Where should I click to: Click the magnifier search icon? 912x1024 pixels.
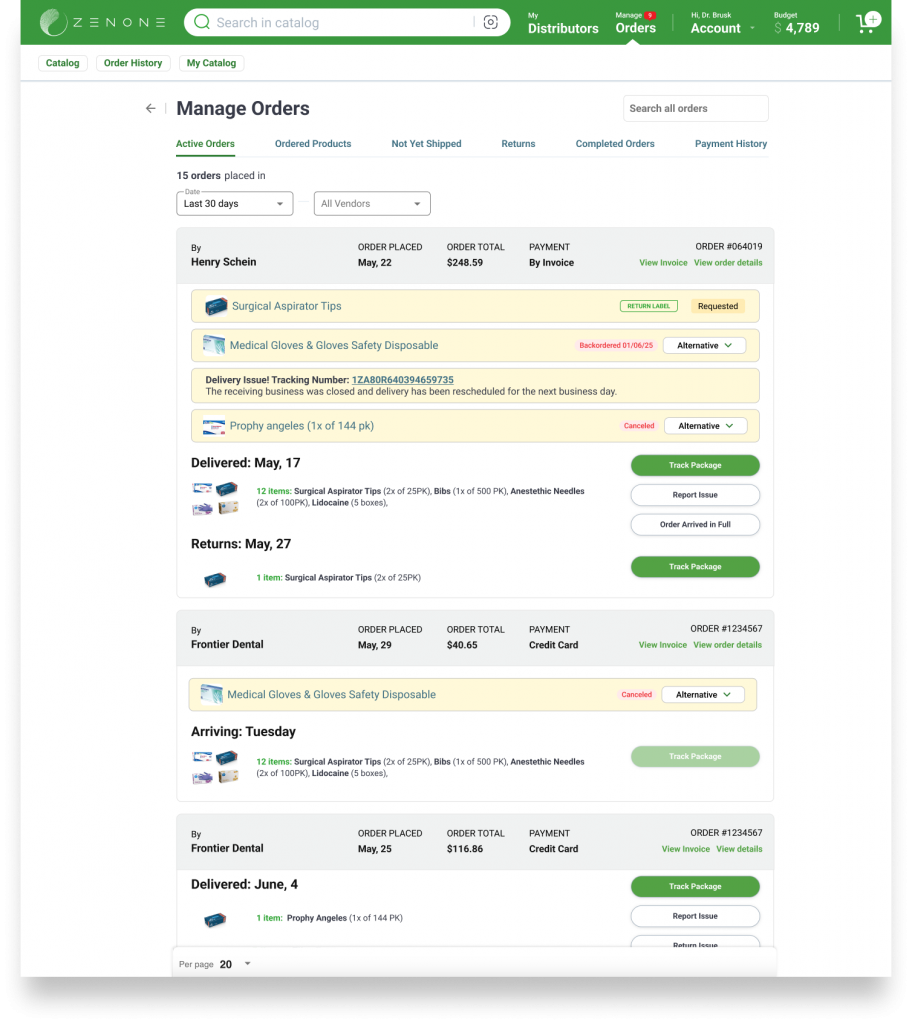tap(202, 22)
